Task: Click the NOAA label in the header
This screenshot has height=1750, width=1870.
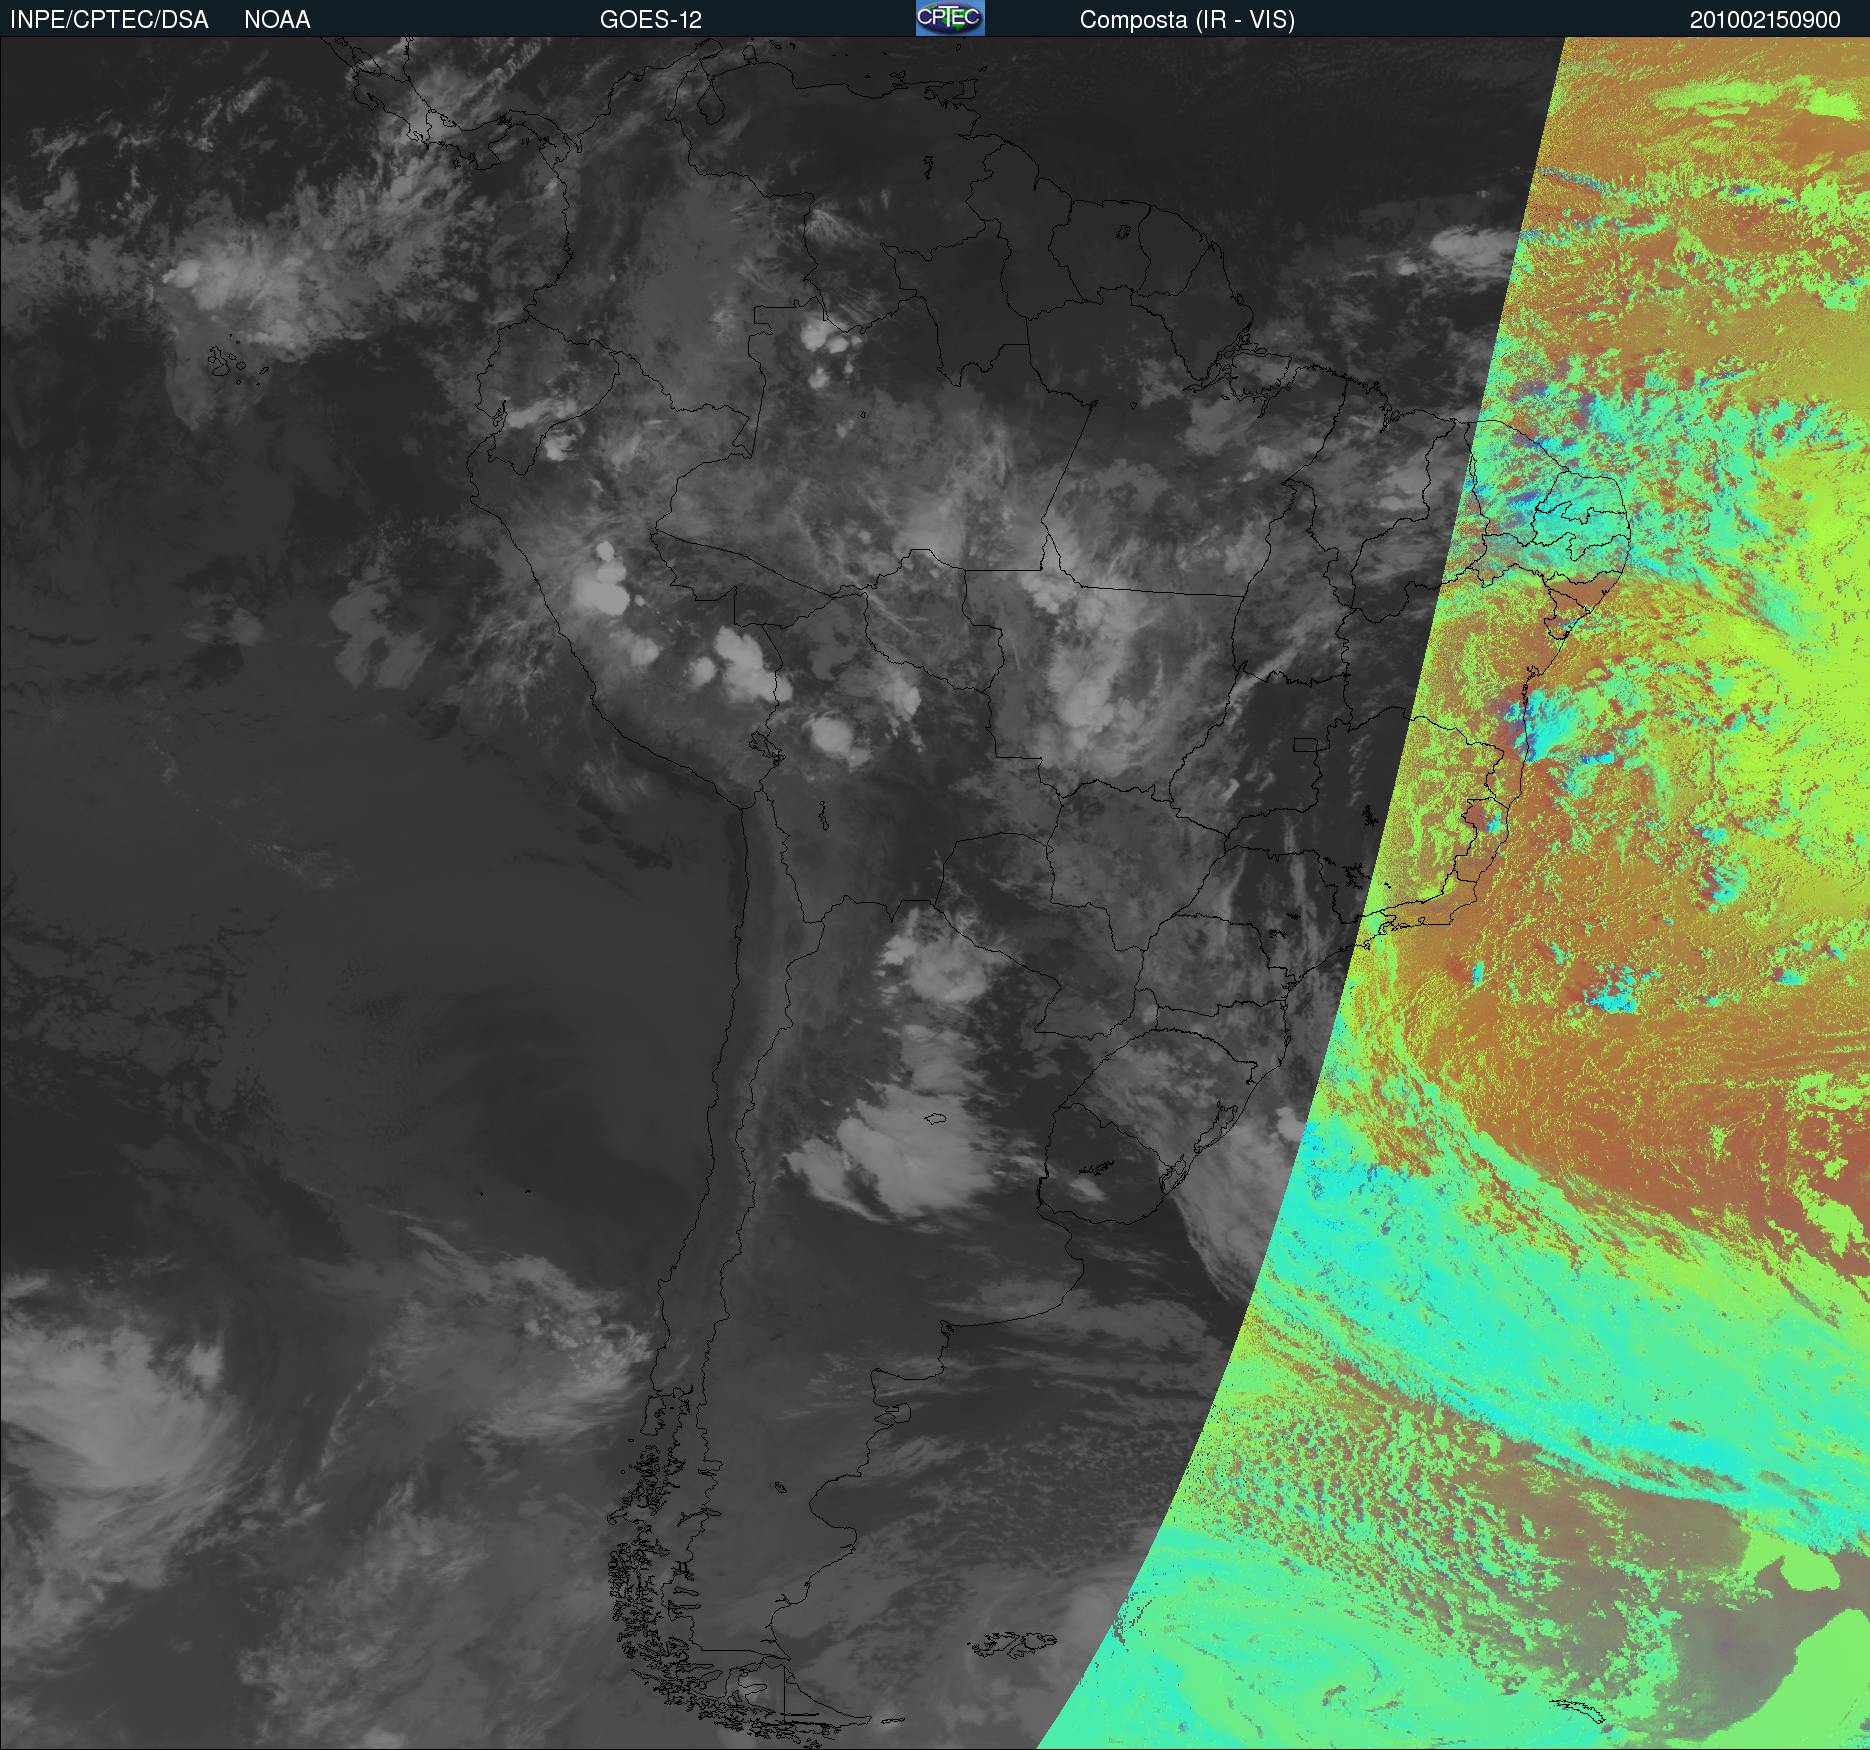Action: click(277, 20)
